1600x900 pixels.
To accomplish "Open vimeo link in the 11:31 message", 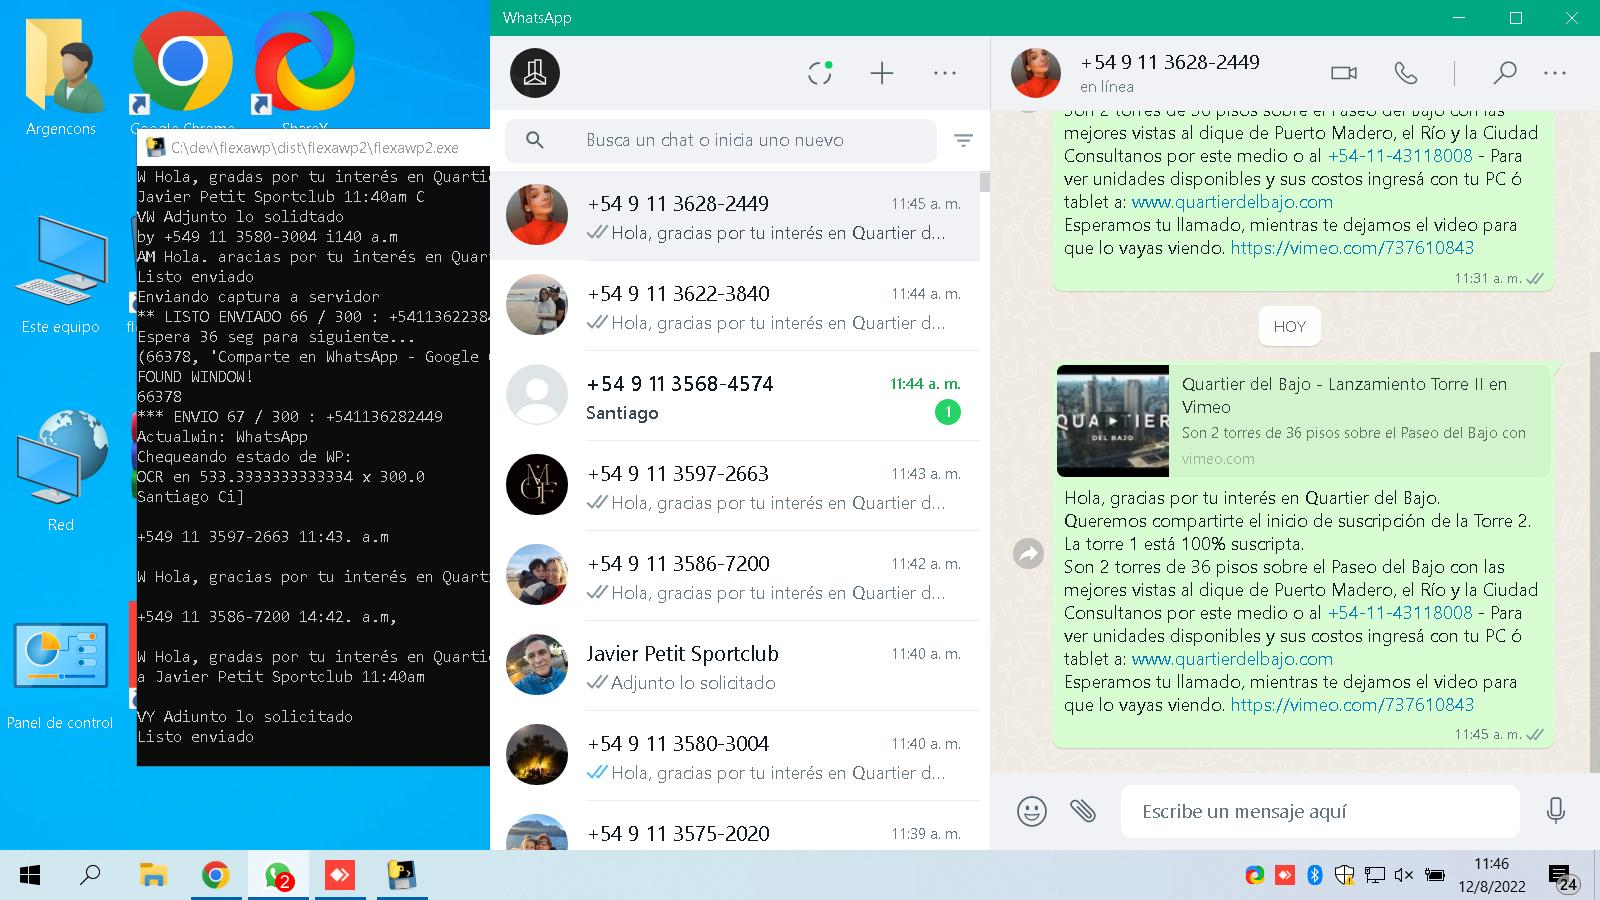I will [1352, 248].
